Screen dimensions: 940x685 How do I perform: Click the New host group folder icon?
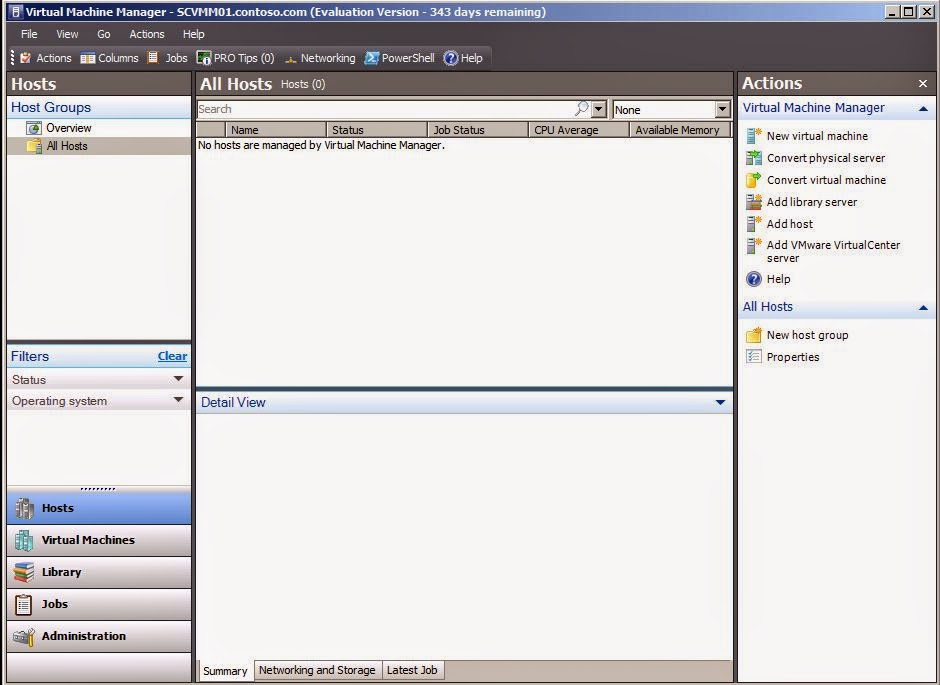pyautogui.click(x=754, y=335)
